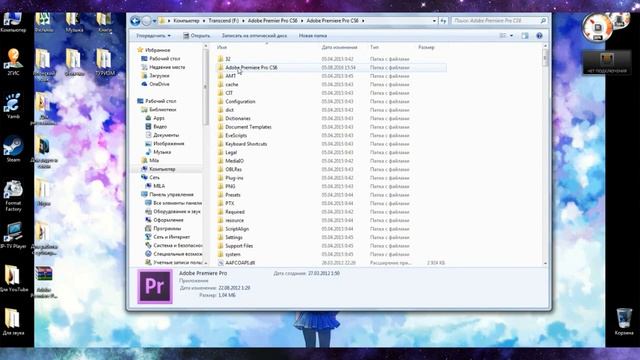Click the magnifier icon in the search box
This screenshot has height=360, width=640.
pos(543,20)
